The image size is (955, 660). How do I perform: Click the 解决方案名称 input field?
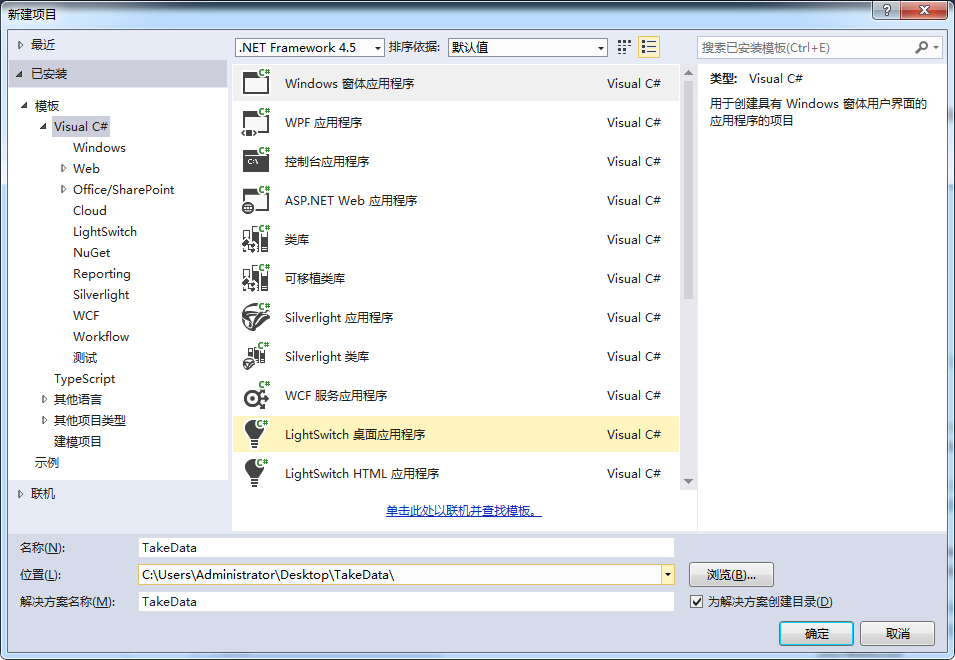[406, 602]
